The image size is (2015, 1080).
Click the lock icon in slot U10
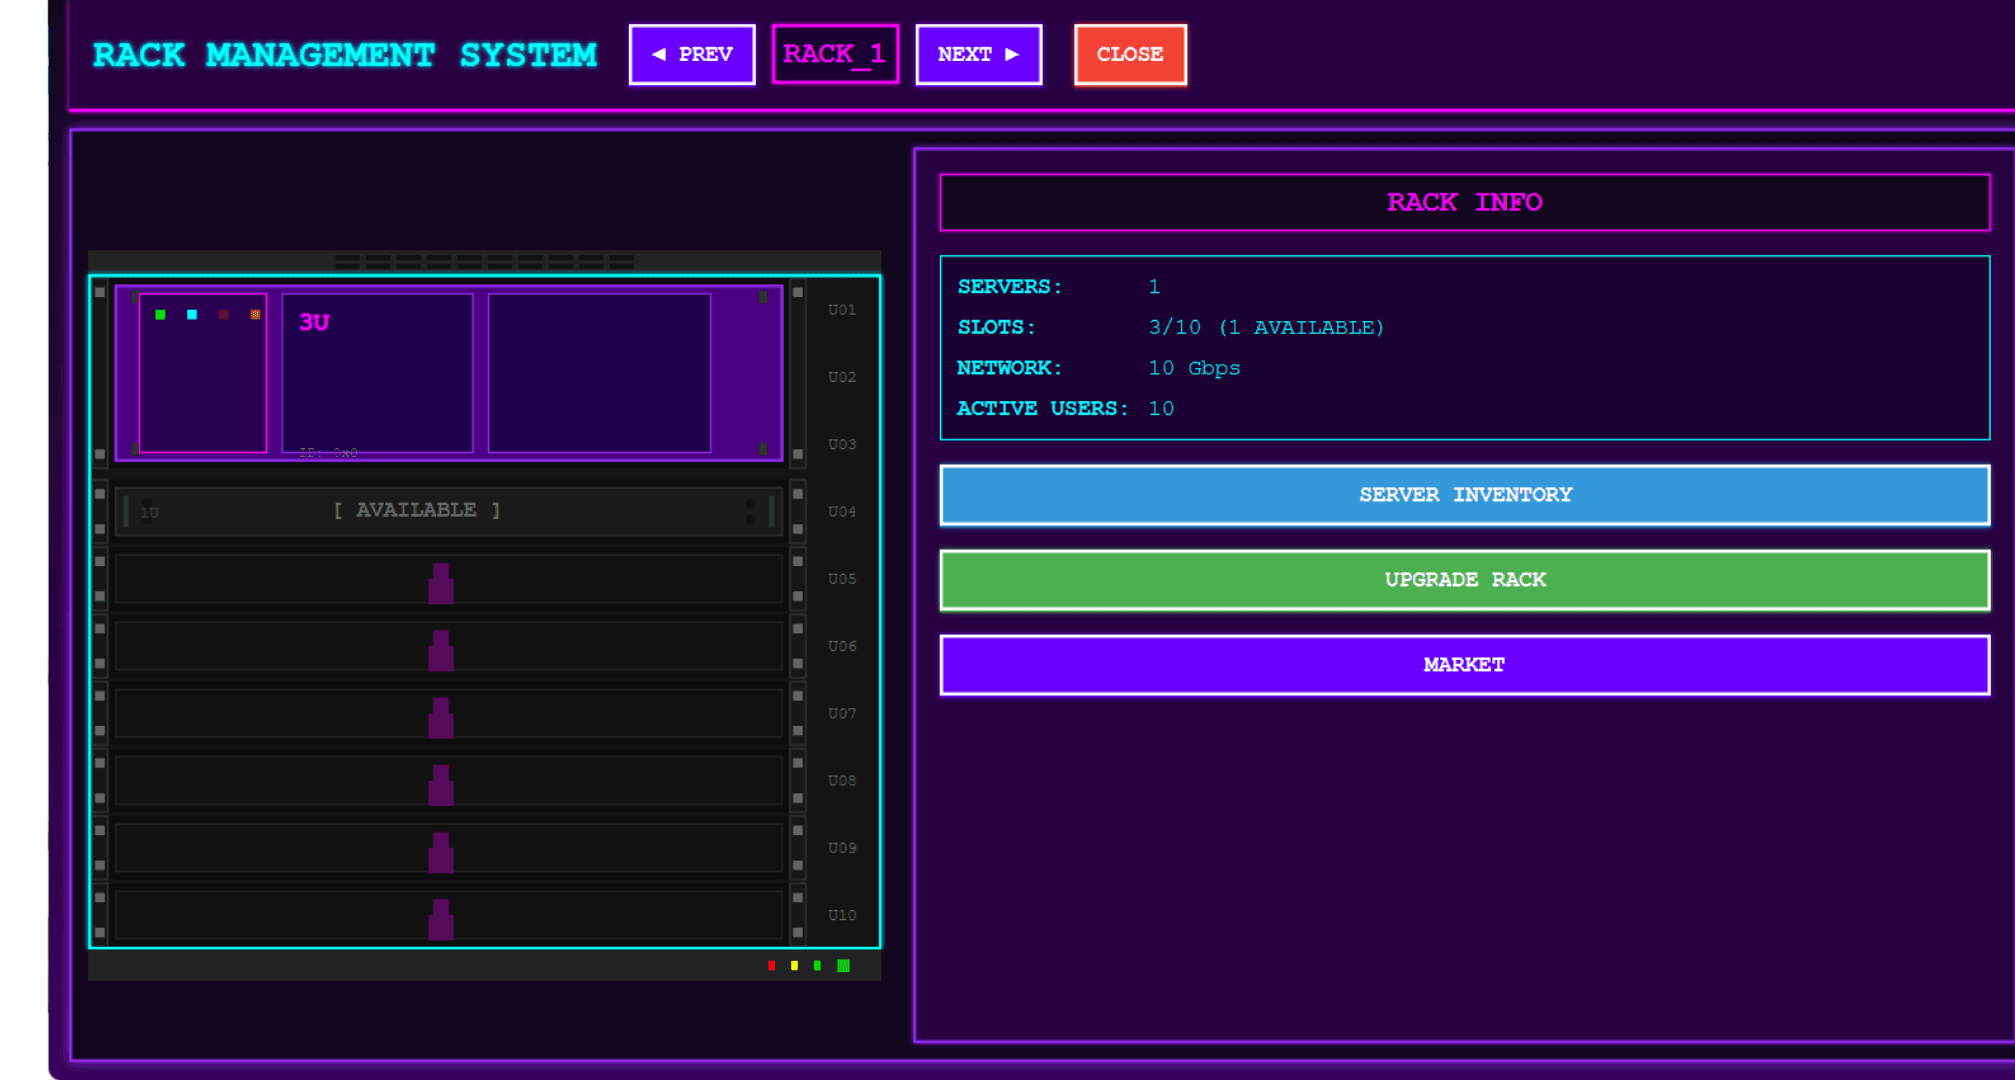pos(441,919)
